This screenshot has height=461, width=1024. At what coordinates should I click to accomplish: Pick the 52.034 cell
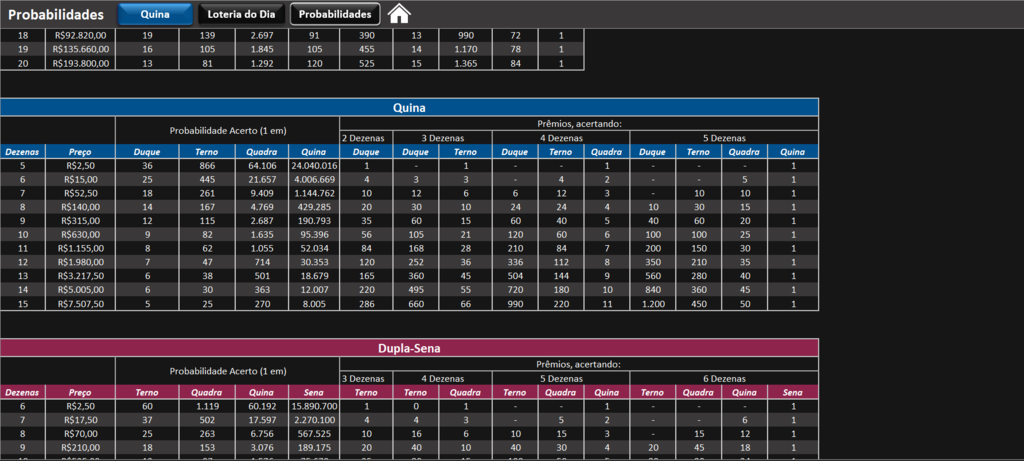[x=314, y=249]
